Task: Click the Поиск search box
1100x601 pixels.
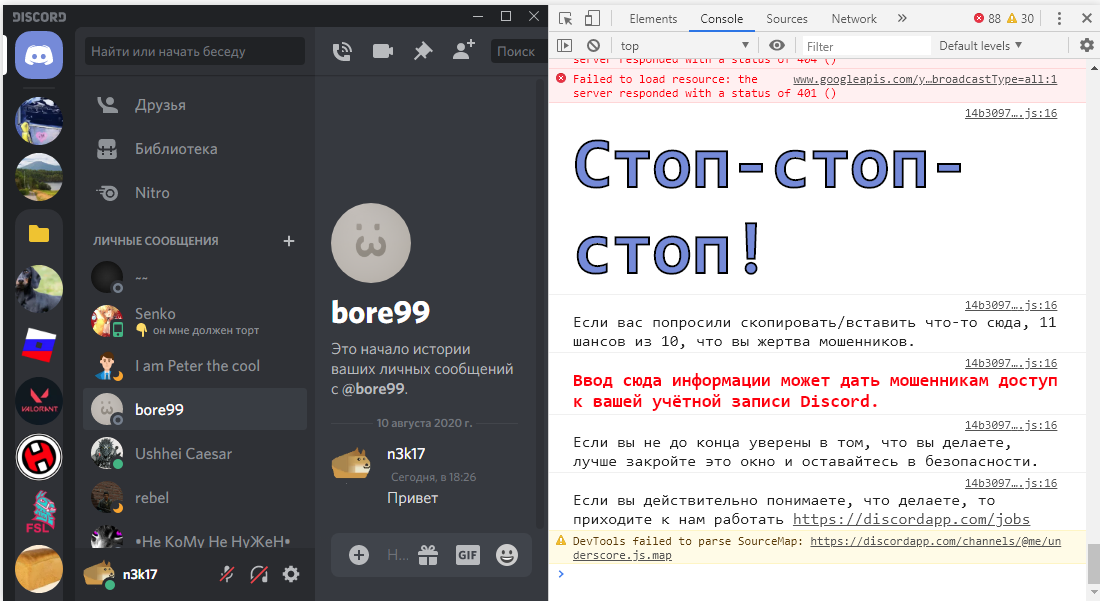Action: point(518,51)
